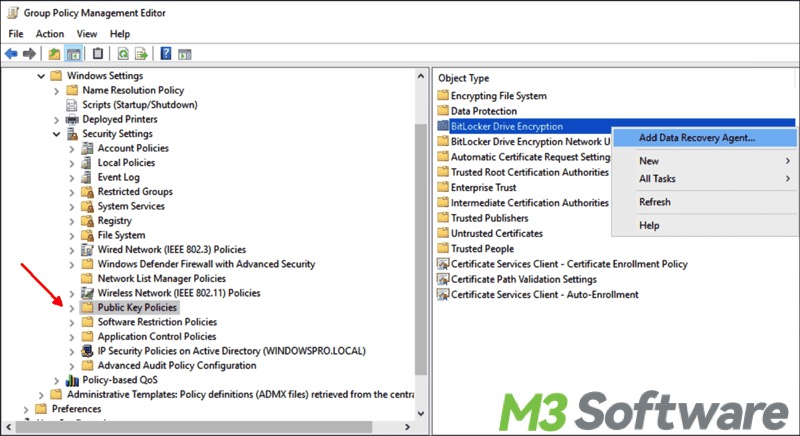
Task: Open the File menu
Action: (x=16, y=34)
